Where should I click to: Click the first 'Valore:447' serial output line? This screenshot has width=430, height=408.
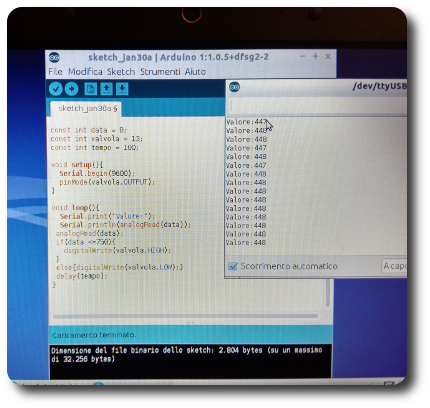(x=246, y=122)
